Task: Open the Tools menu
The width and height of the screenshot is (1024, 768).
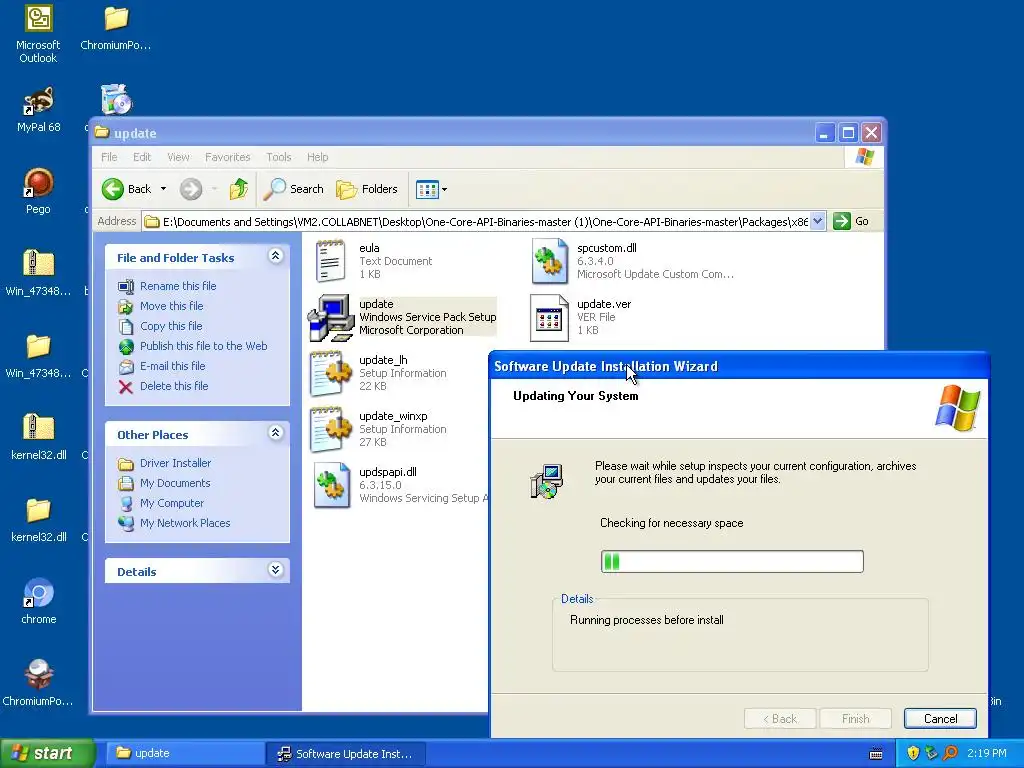Action: point(279,157)
